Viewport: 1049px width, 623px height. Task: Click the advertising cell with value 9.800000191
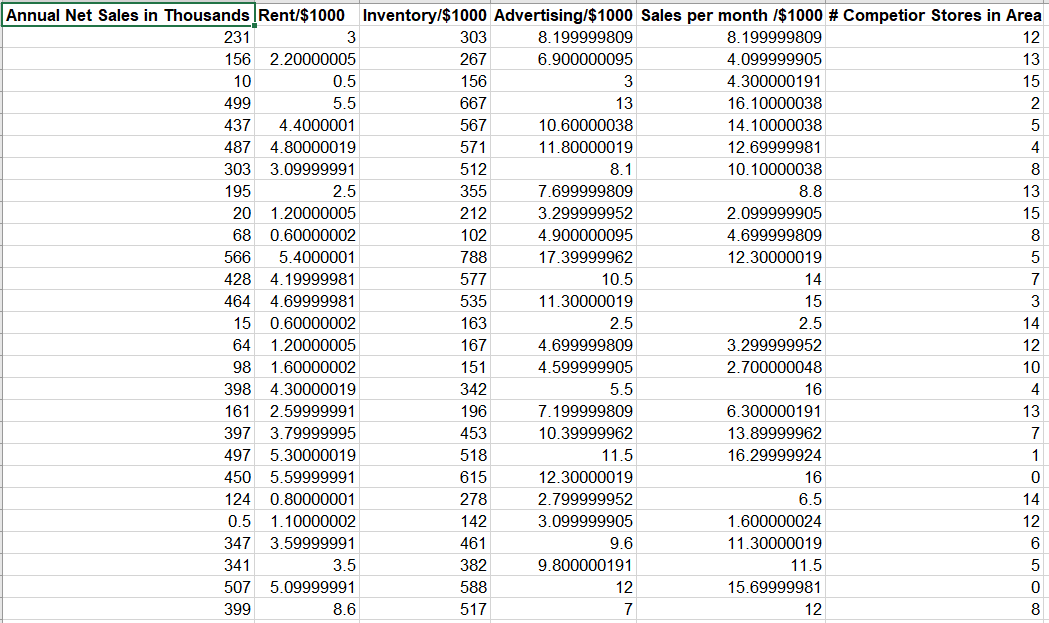coord(563,565)
